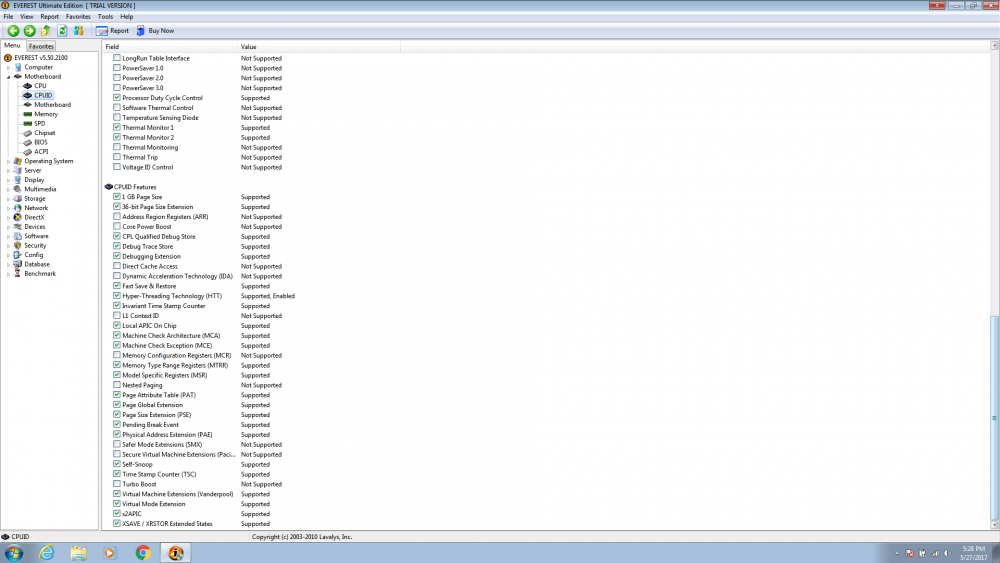
Task: Click the Field column header
Action: click(x=170, y=47)
